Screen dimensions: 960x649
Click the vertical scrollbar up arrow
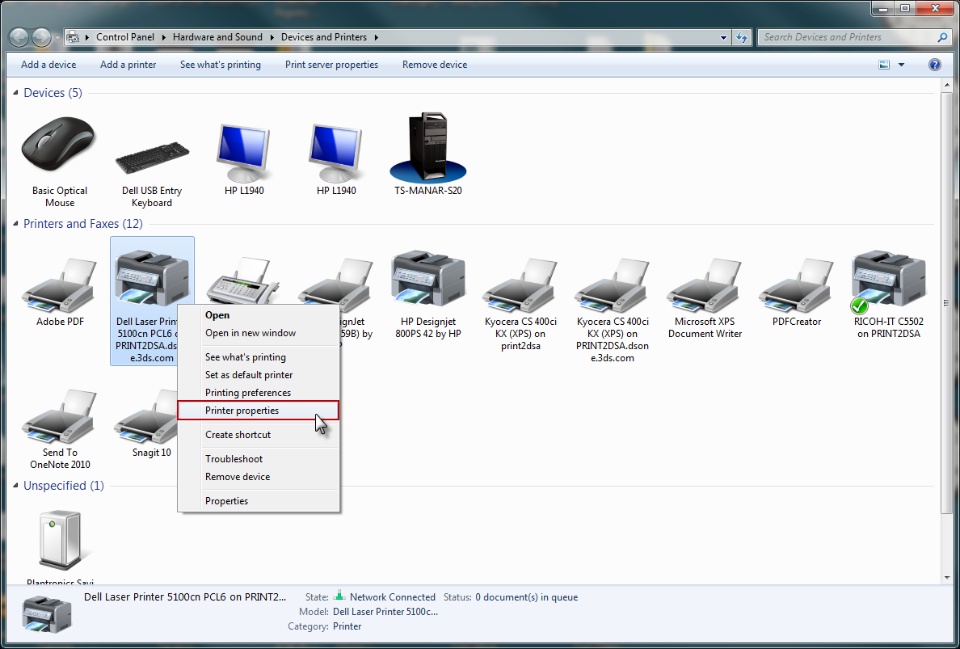click(947, 86)
